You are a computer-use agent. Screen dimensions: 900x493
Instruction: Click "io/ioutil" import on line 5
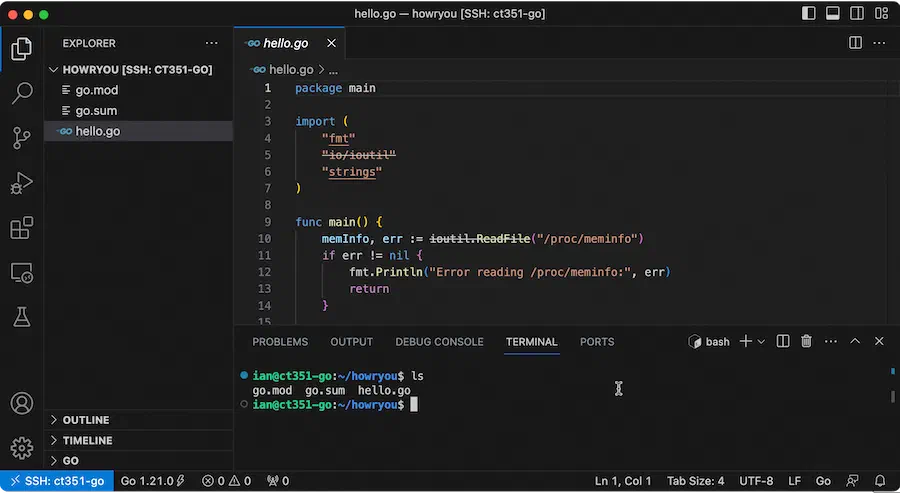359,155
